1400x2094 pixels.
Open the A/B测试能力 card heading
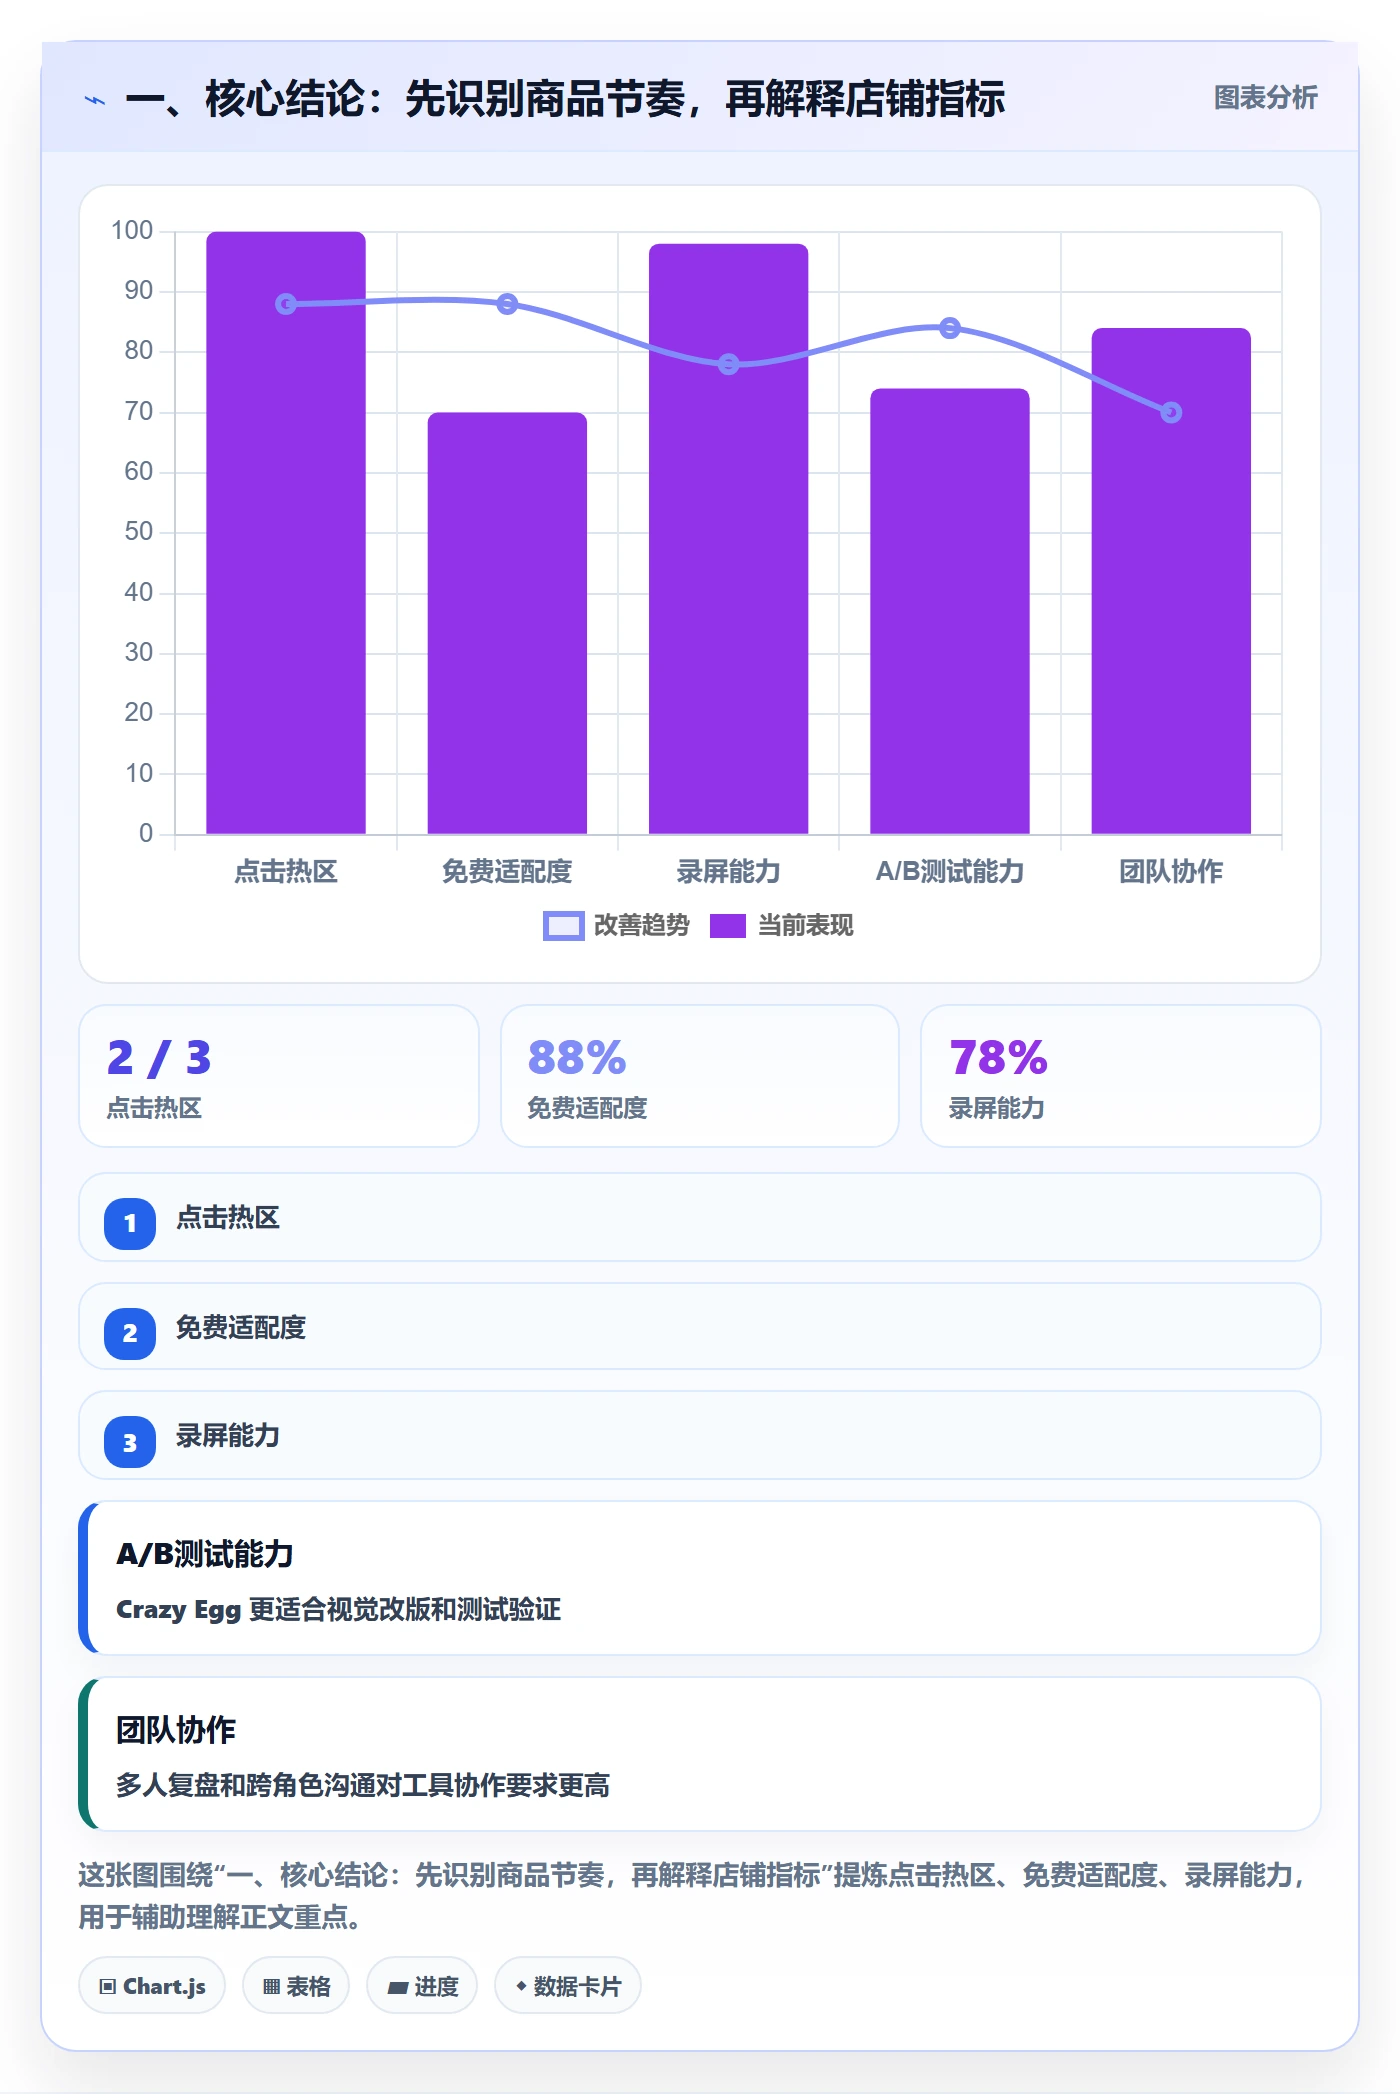click(x=205, y=1554)
